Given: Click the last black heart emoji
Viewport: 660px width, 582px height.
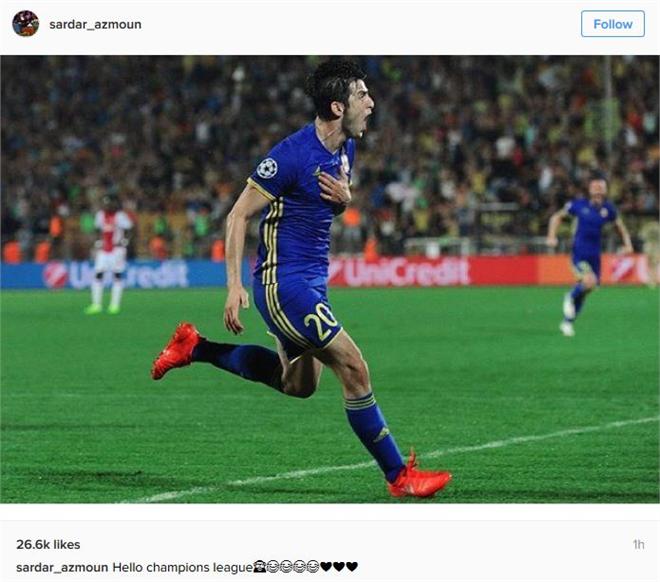Looking at the screenshot, I should tap(352, 567).
